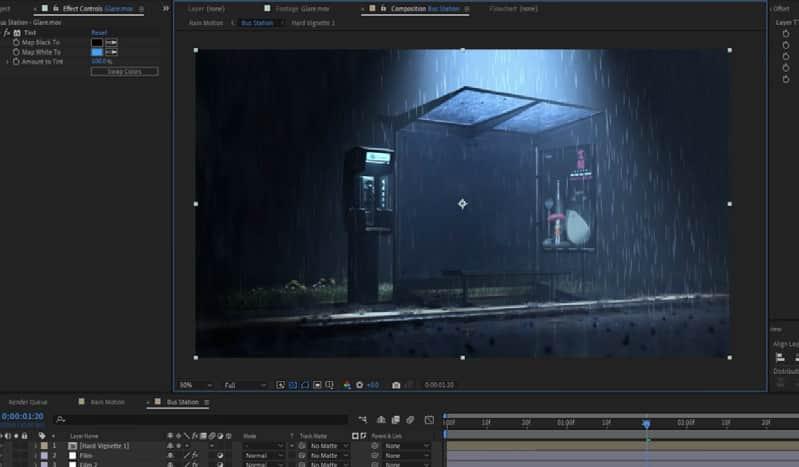Click the timeline current time indicator
799x467 pixels.
pyautogui.click(x=646, y=424)
